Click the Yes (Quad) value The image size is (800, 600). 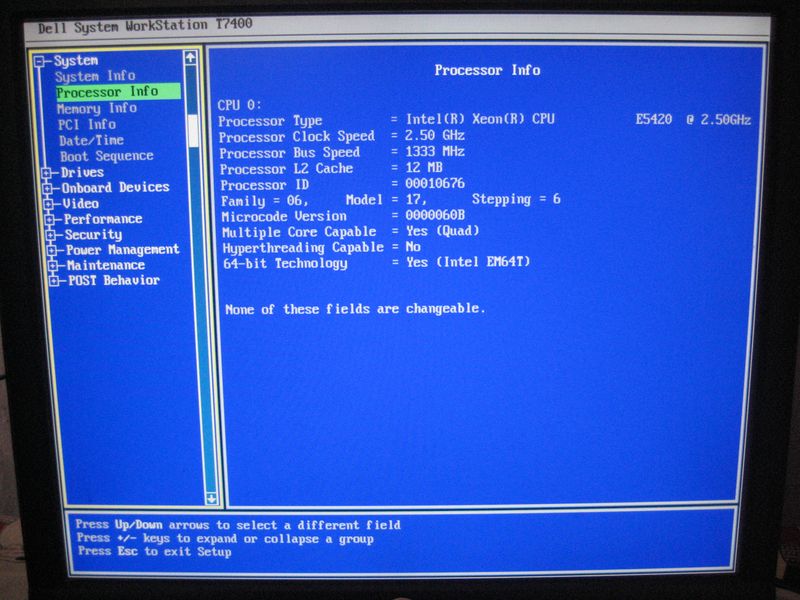tap(443, 231)
